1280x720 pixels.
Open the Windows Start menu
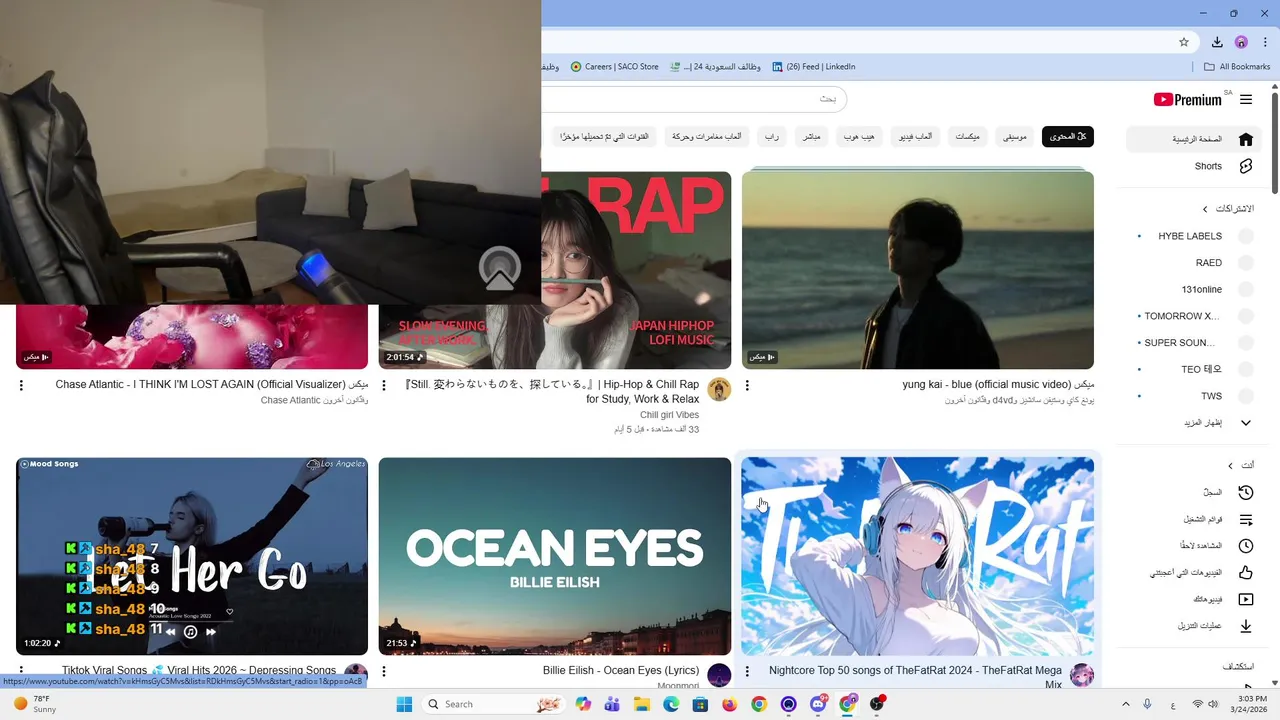click(404, 704)
